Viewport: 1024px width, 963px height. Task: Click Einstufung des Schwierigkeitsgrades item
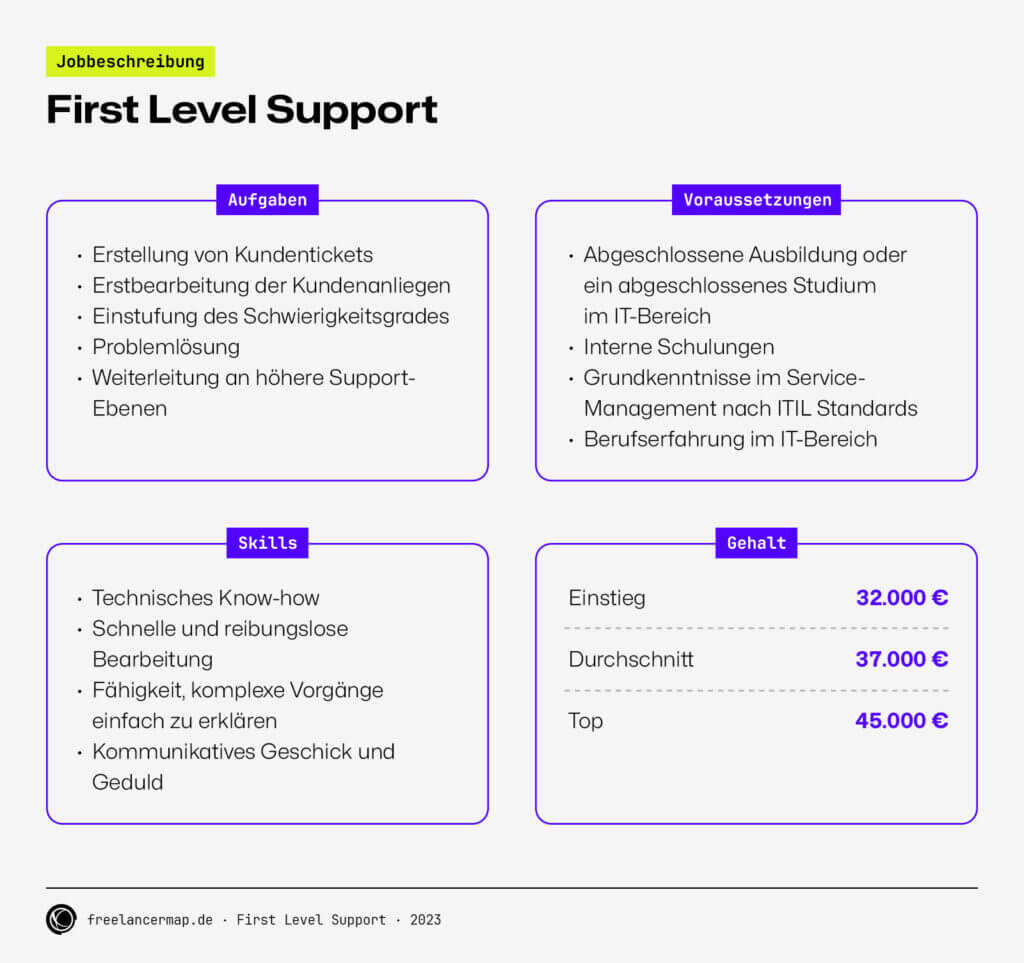tap(270, 316)
